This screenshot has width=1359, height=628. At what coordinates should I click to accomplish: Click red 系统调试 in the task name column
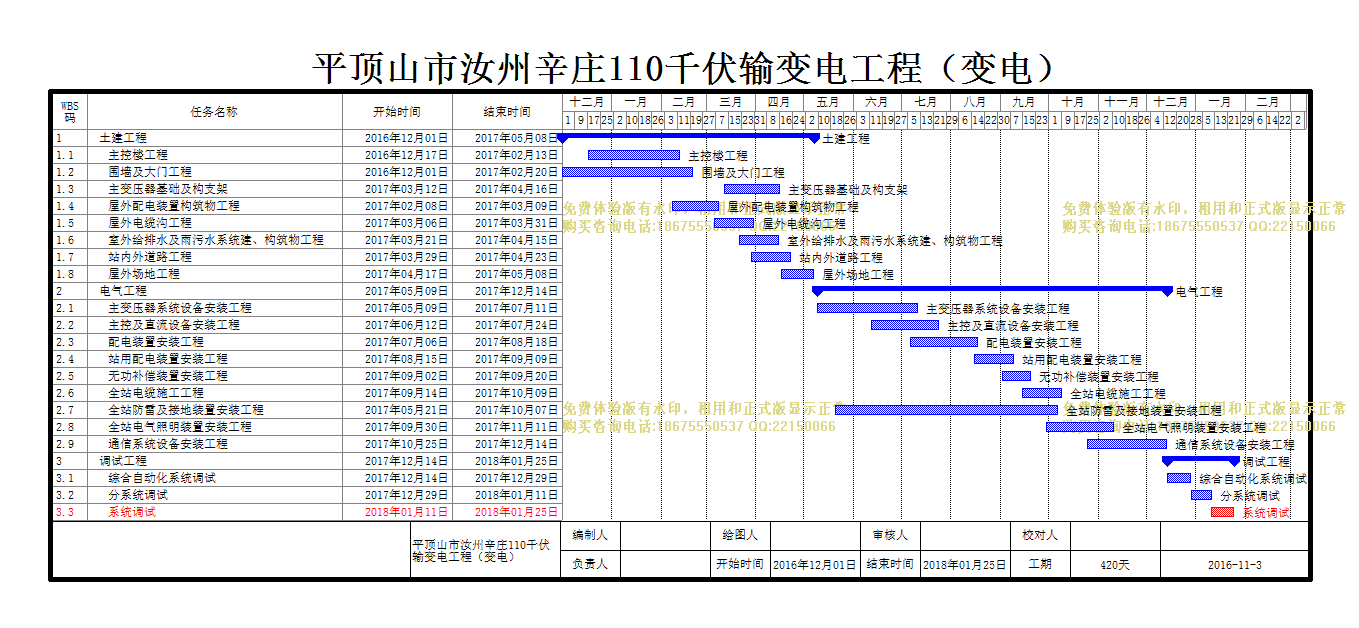(x=132, y=512)
